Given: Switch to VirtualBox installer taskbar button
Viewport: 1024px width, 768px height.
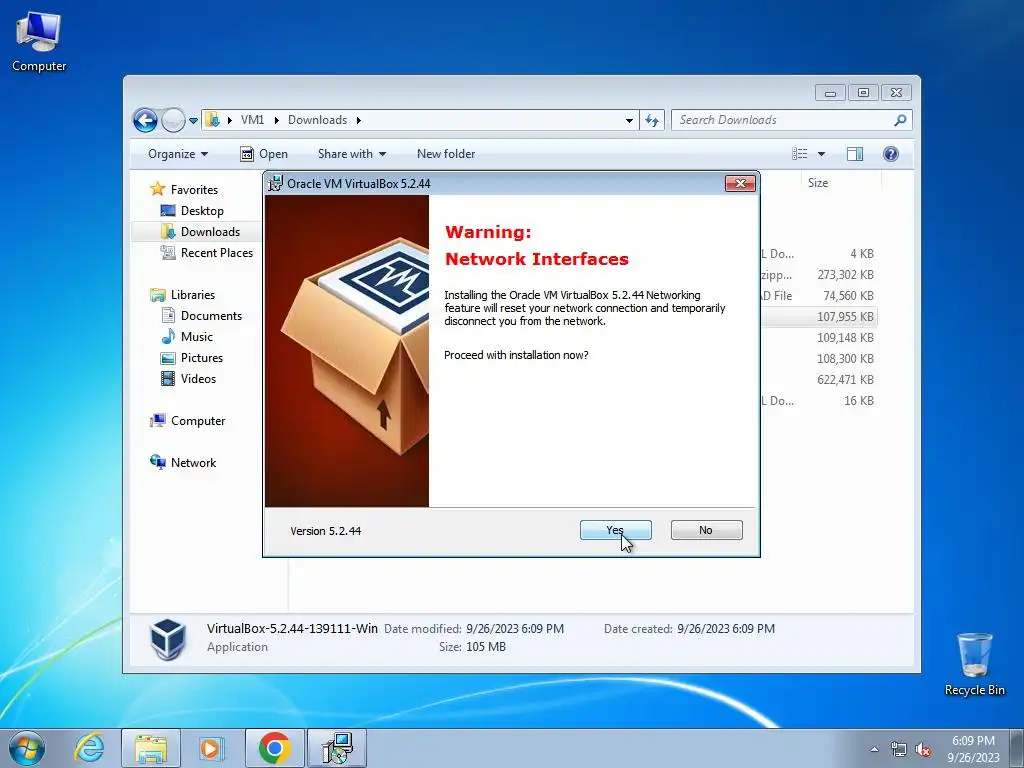Looking at the screenshot, I should [337, 748].
